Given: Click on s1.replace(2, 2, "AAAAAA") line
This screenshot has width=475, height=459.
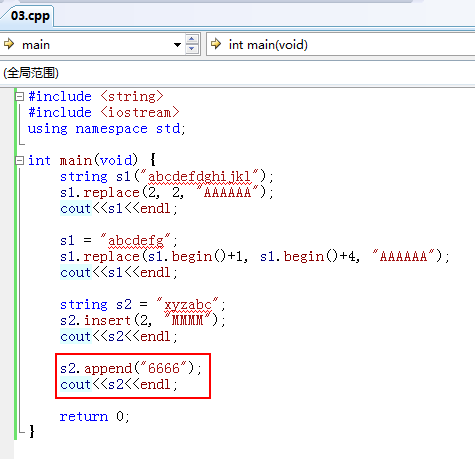Looking at the screenshot, I should (x=167, y=193).
